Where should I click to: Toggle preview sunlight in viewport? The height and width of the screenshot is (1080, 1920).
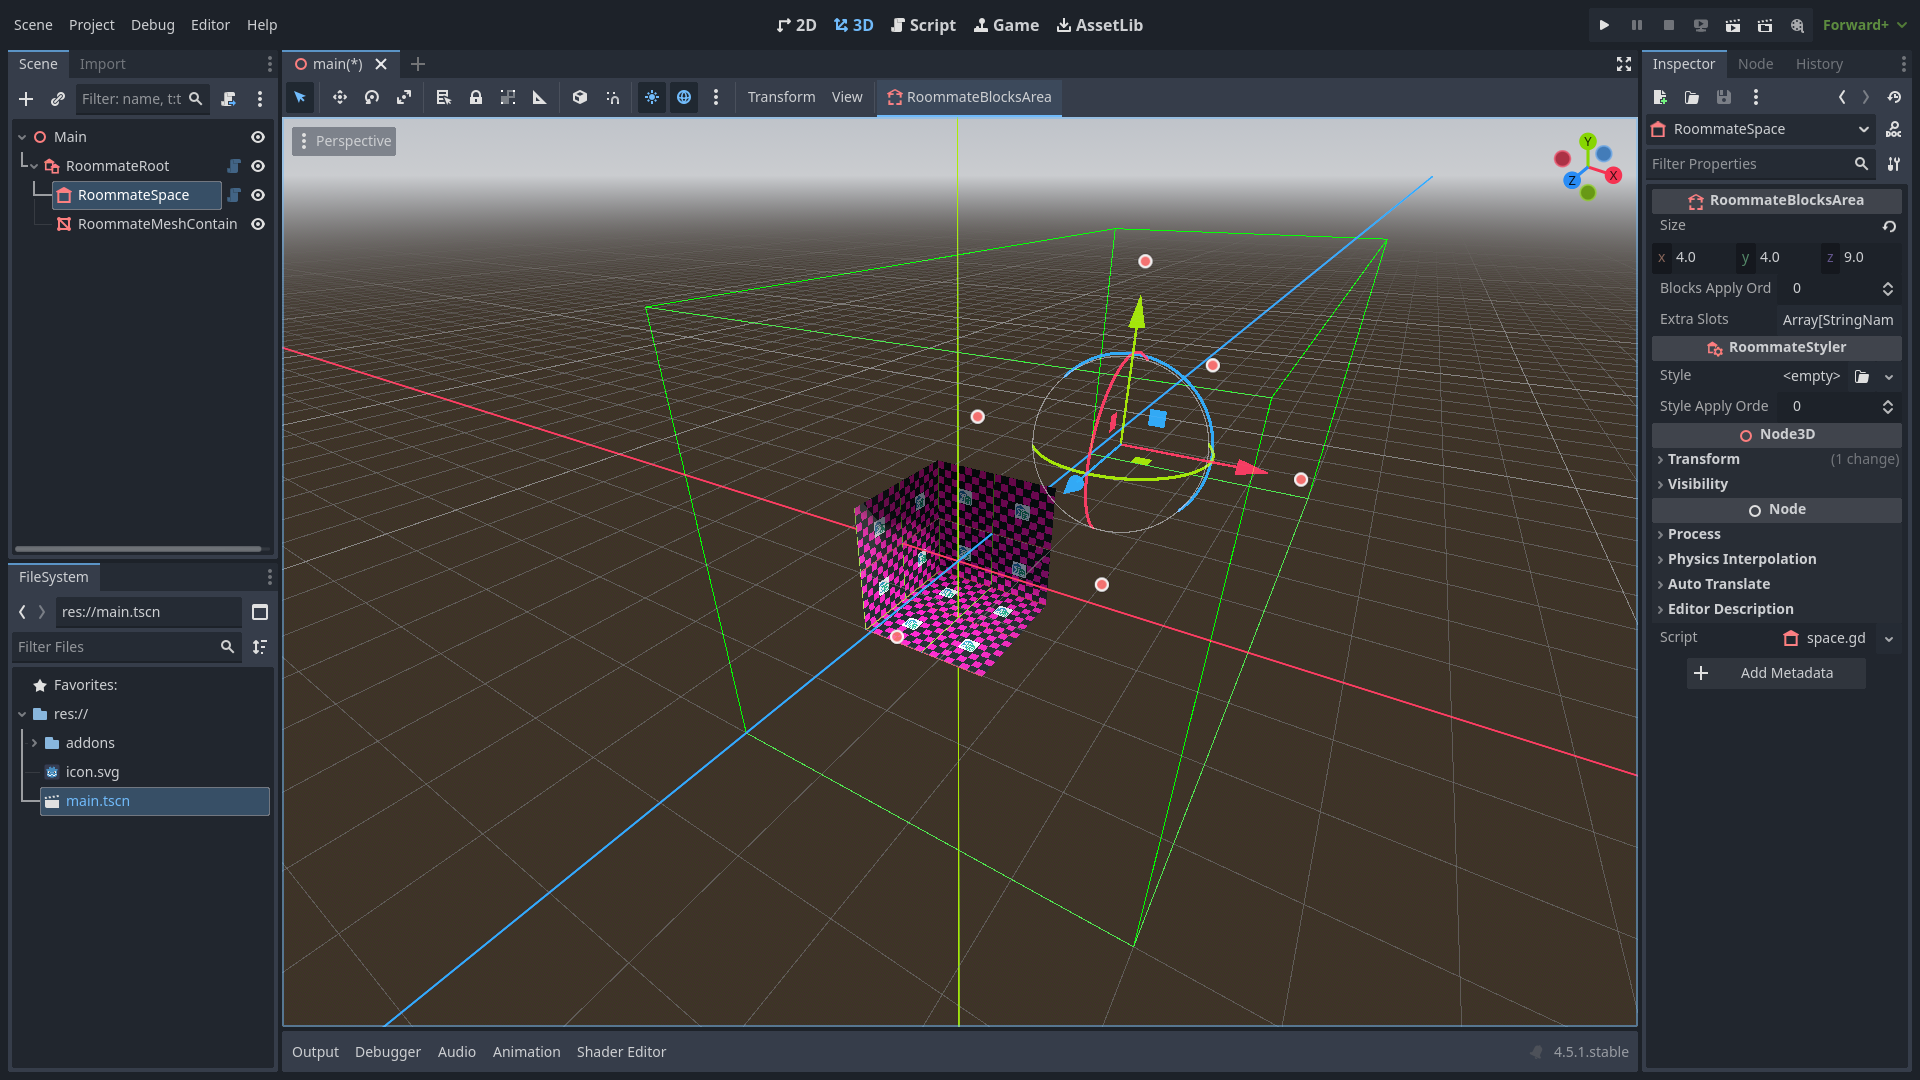pos(652,97)
